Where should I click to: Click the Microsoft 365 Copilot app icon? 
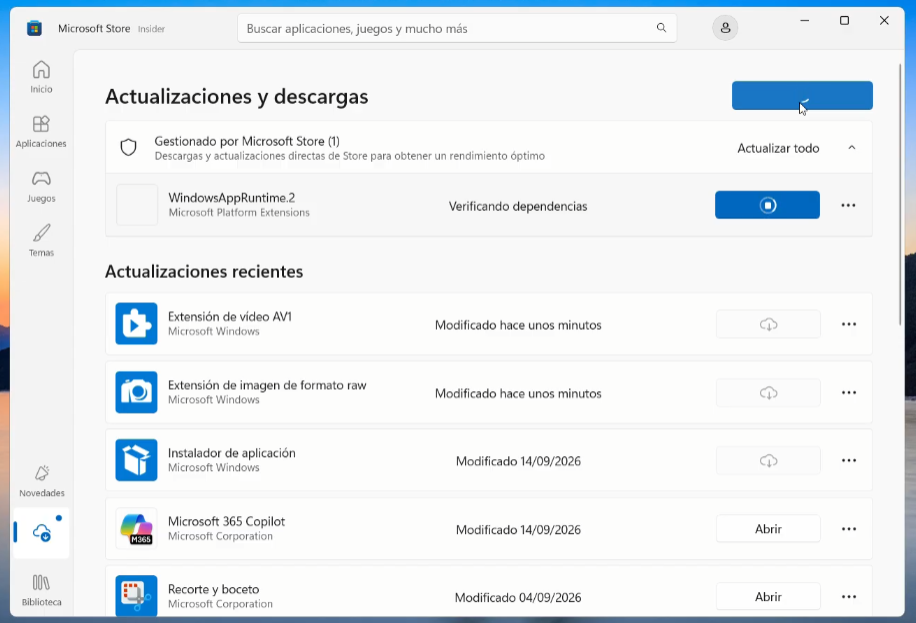136,528
